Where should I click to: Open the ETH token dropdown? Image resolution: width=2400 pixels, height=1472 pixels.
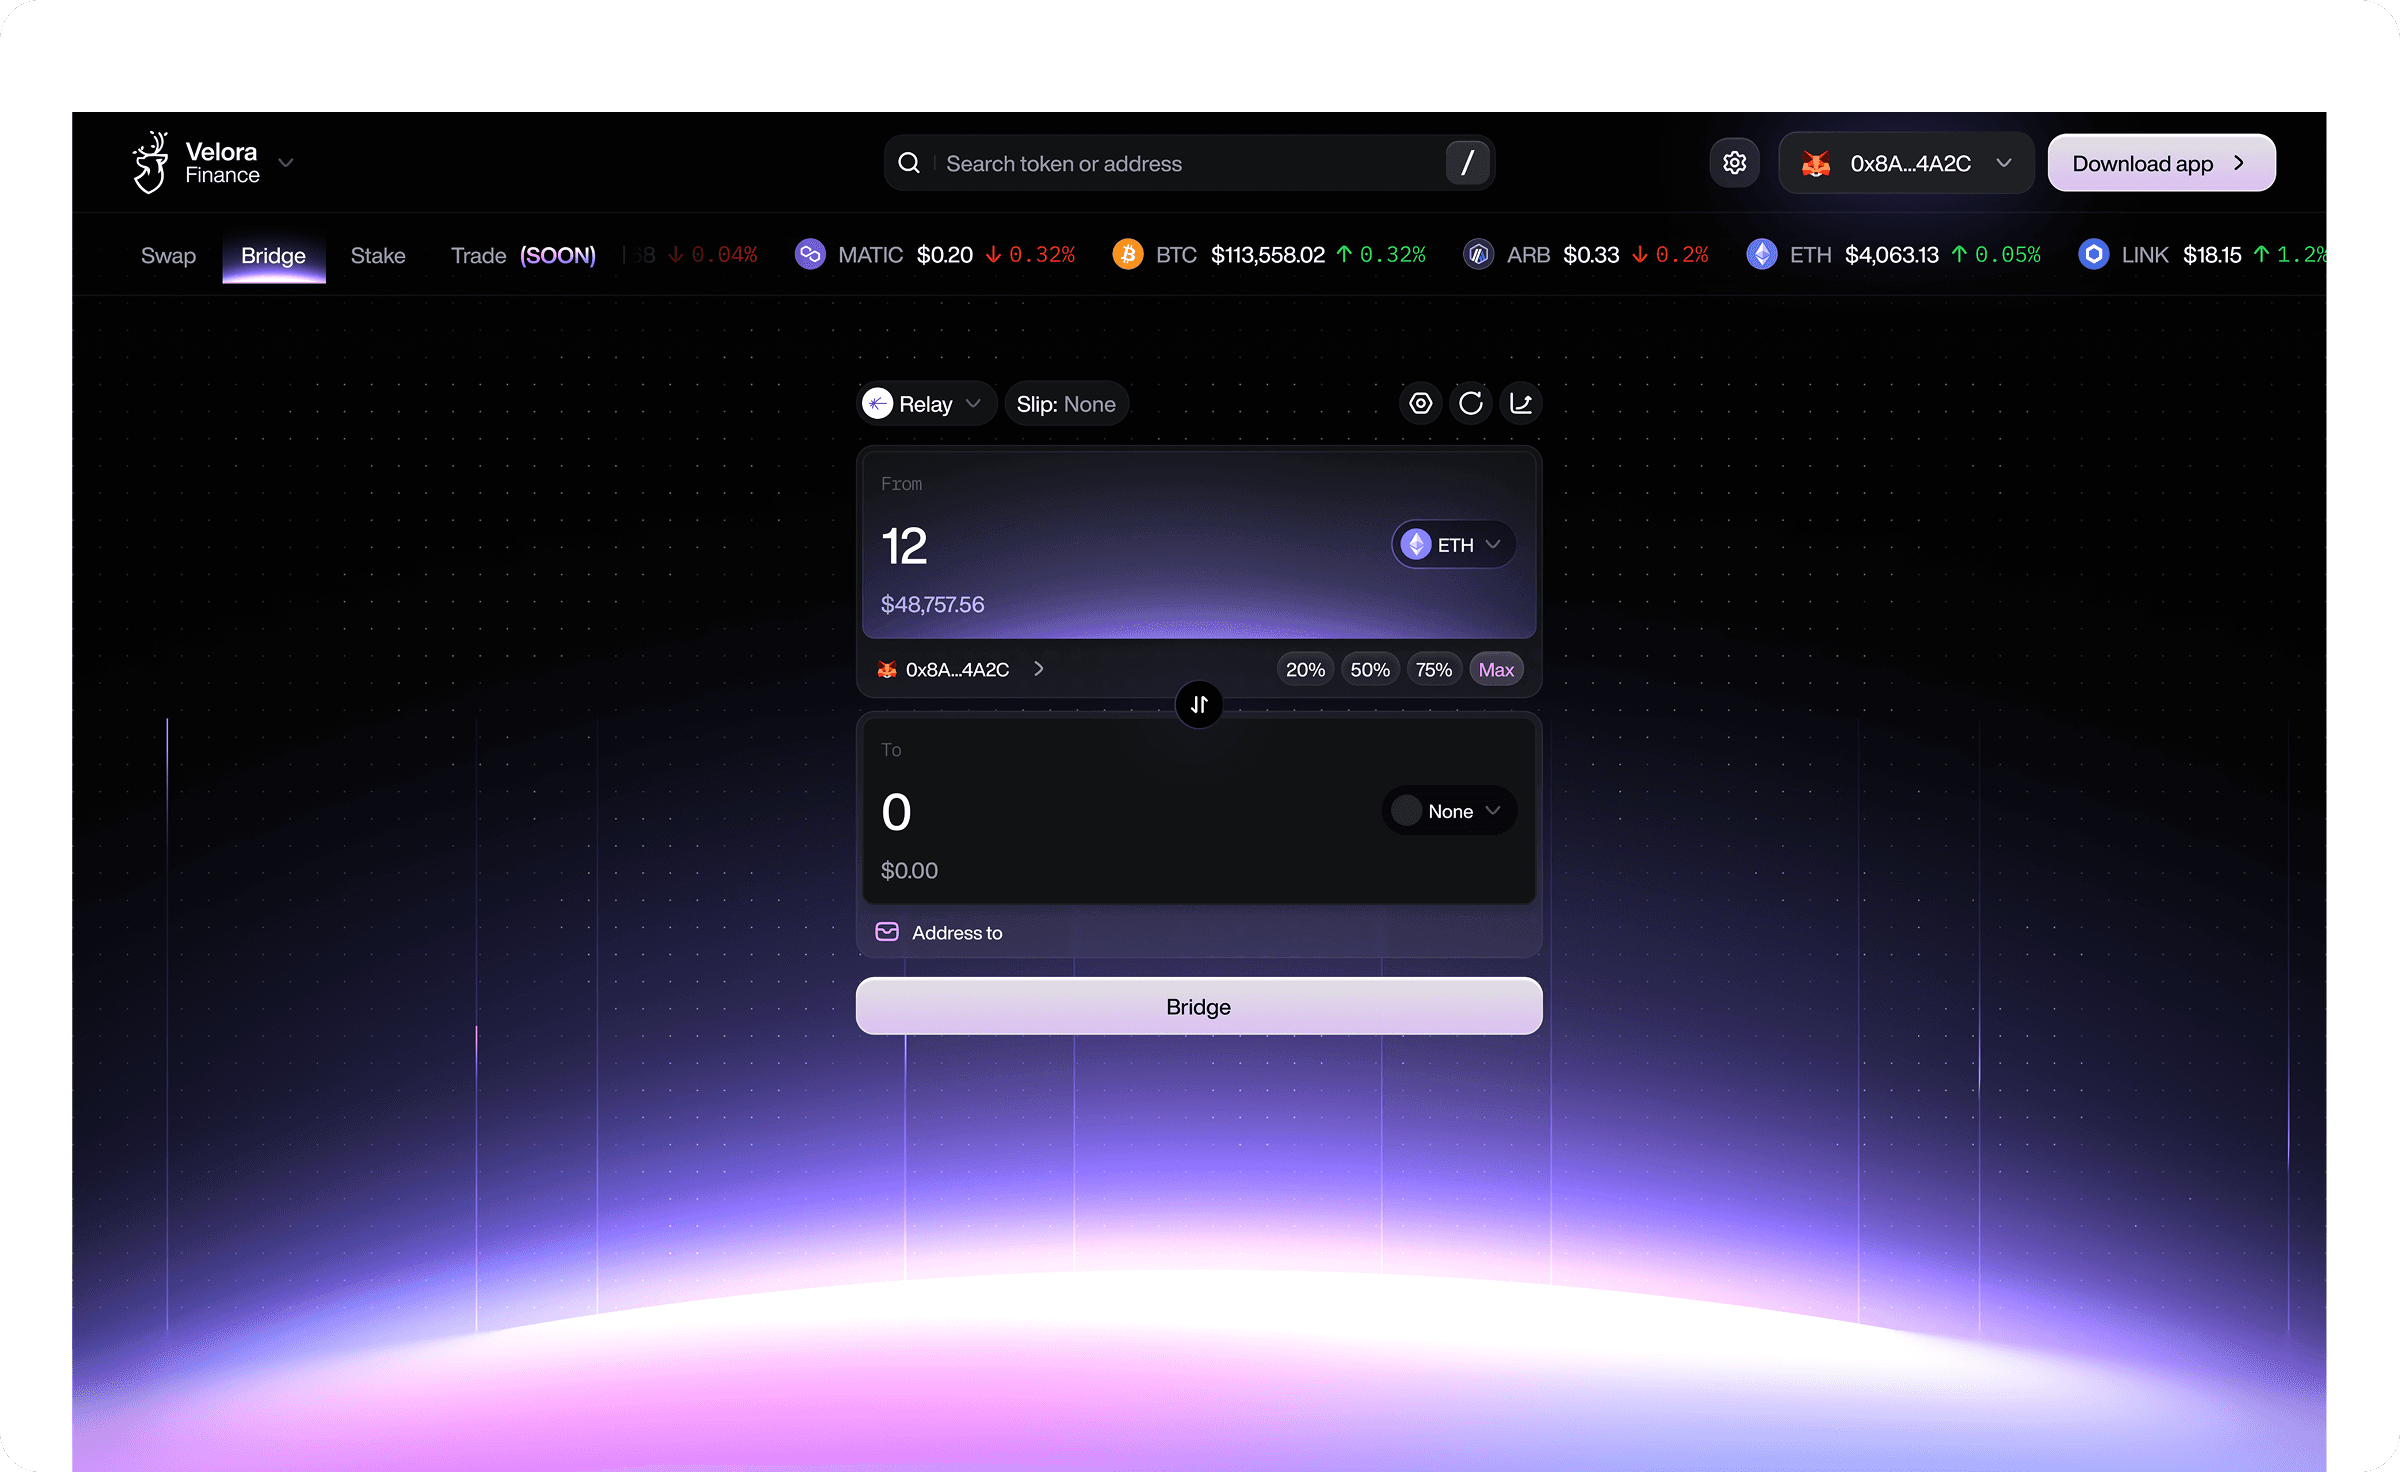click(1453, 545)
